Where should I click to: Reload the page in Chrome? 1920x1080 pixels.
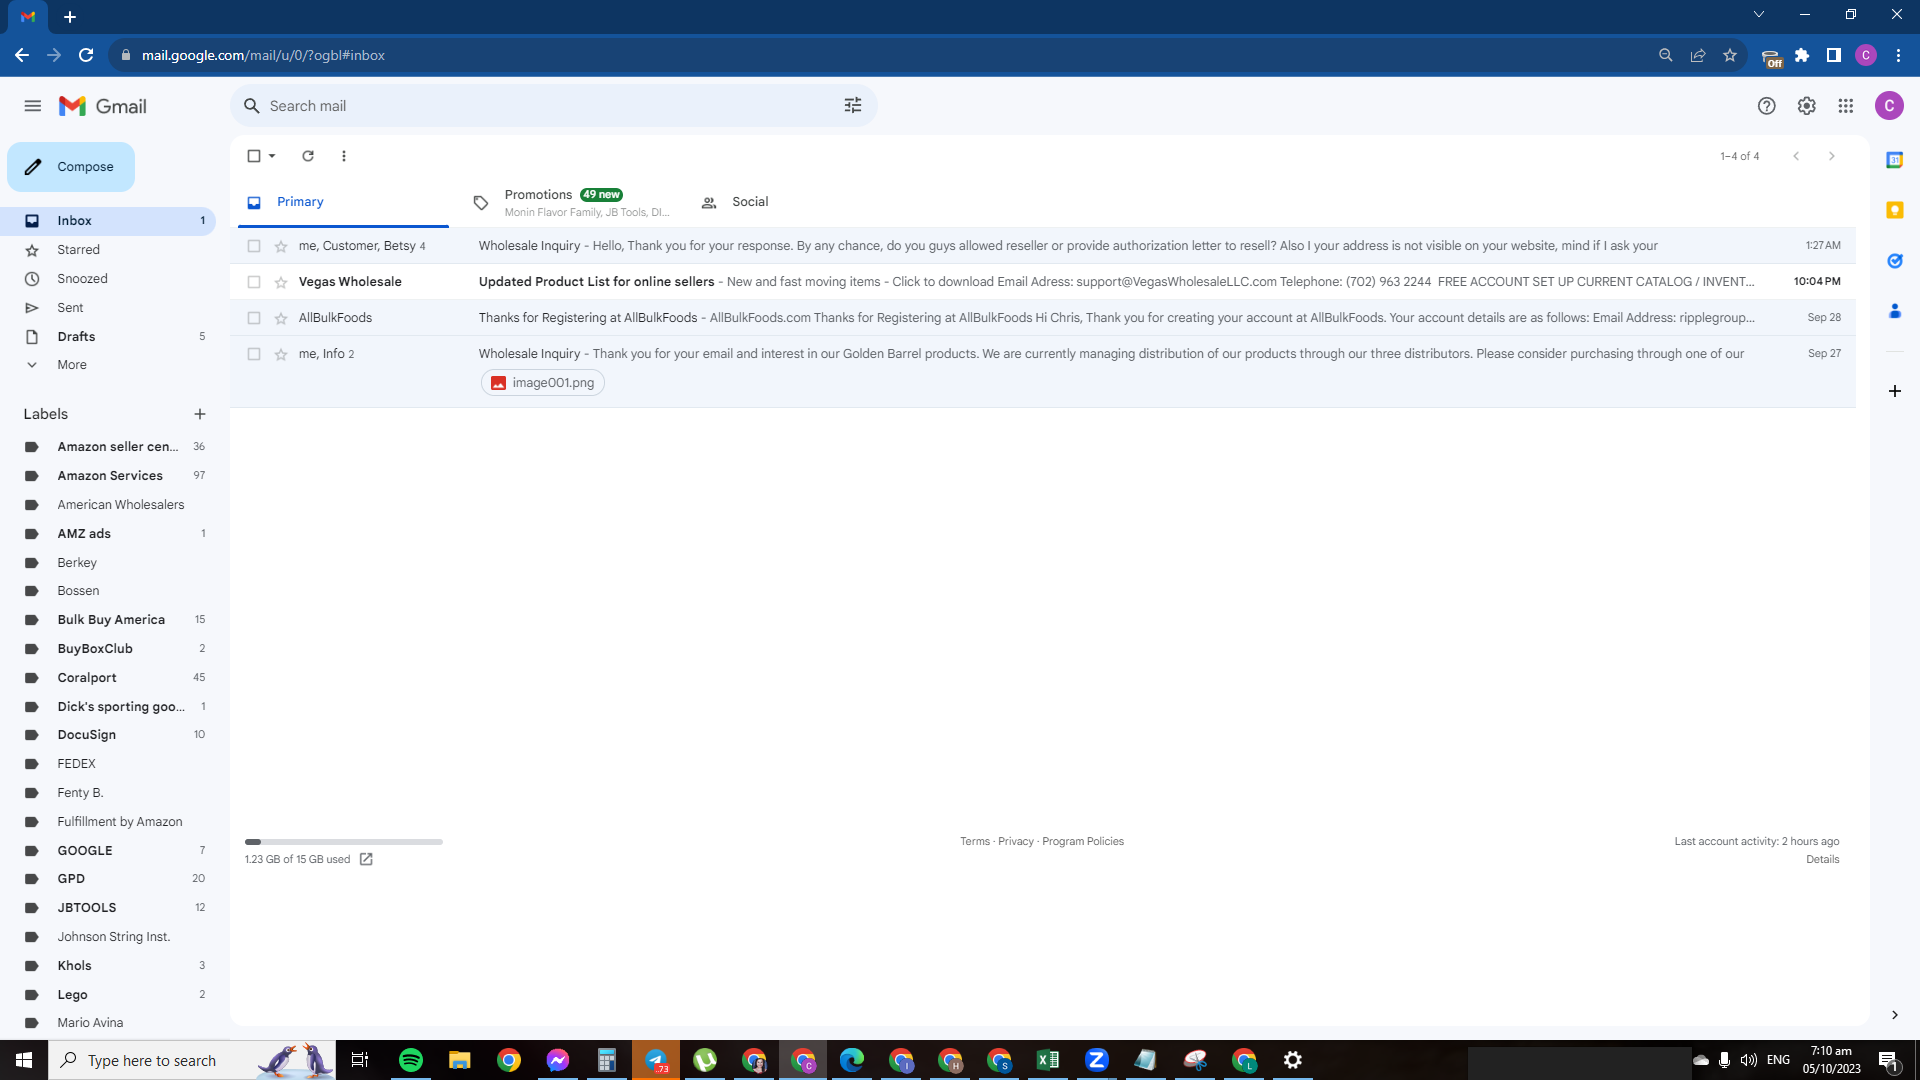(x=86, y=55)
